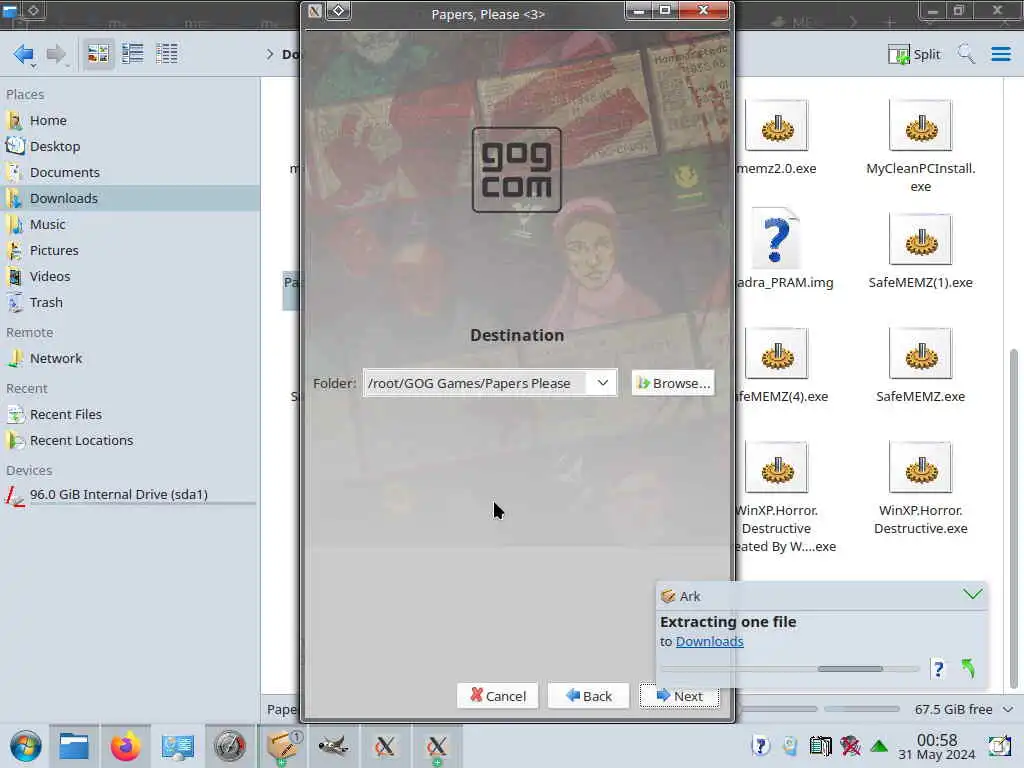Viewport: 1024px width, 768px height.
Task: Open clock showing 00:58
Action: pos(936,746)
